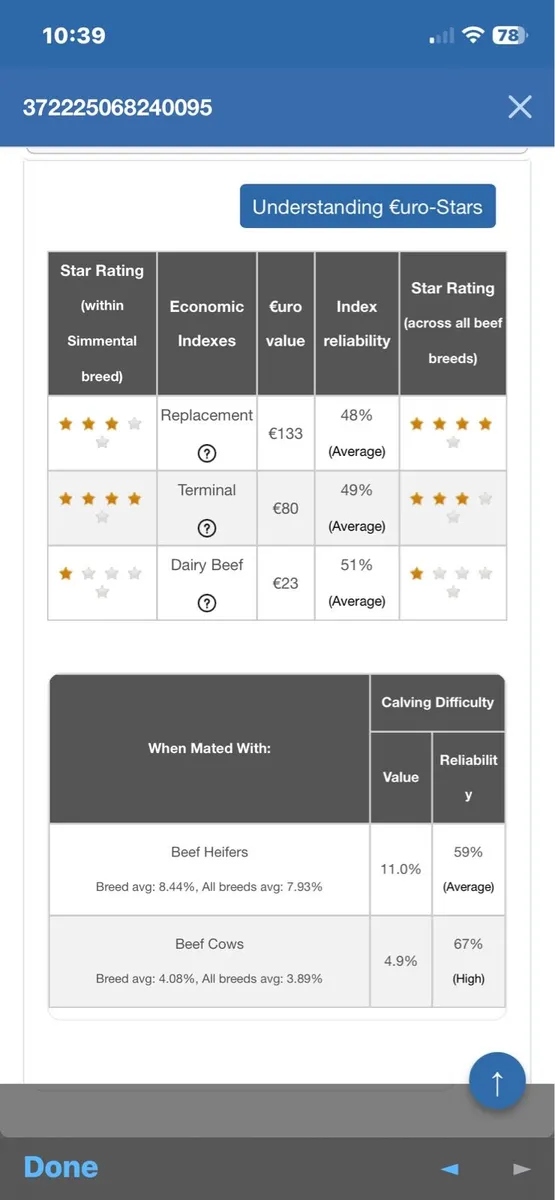The width and height of the screenshot is (555, 1200).
Task: Tap the Wi-Fi icon in status bar
Action: coord(472,36)
